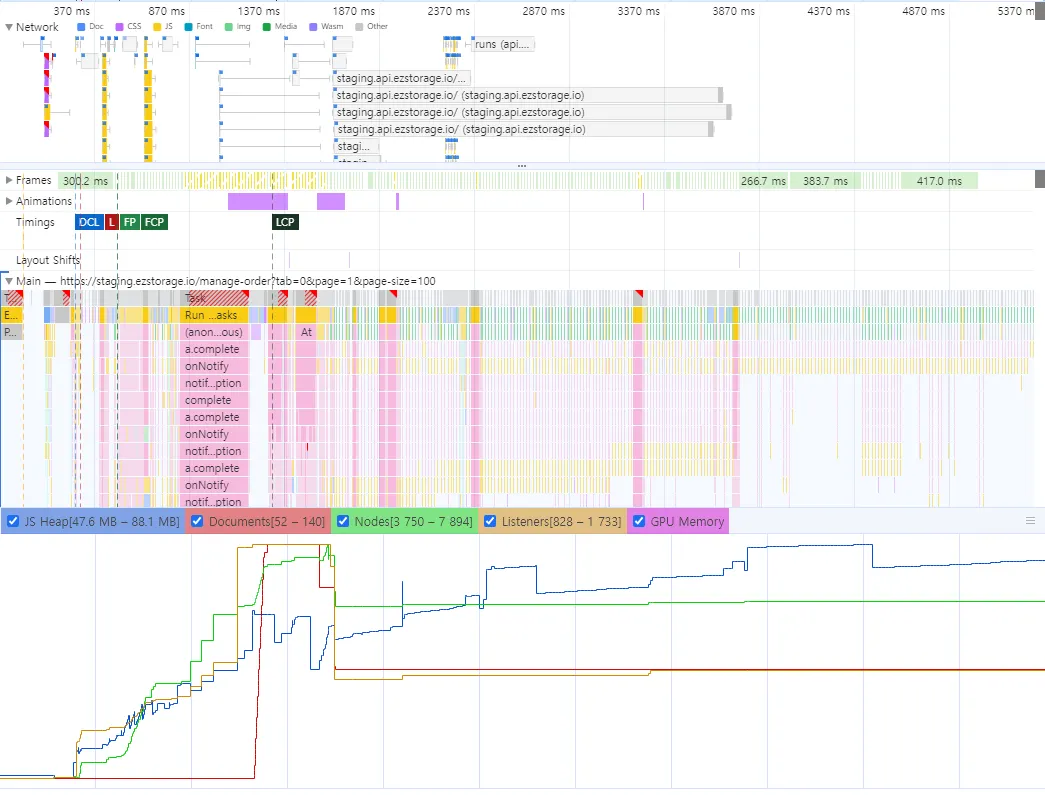This screenshot has width=1045, height=795.
Task: Select the 300.2 ms frame block
Action: pyautogui.click(x=84, y=181)
